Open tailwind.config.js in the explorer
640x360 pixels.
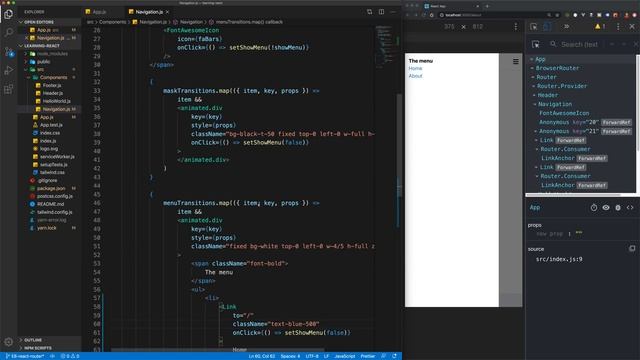[x=54, y=212]
